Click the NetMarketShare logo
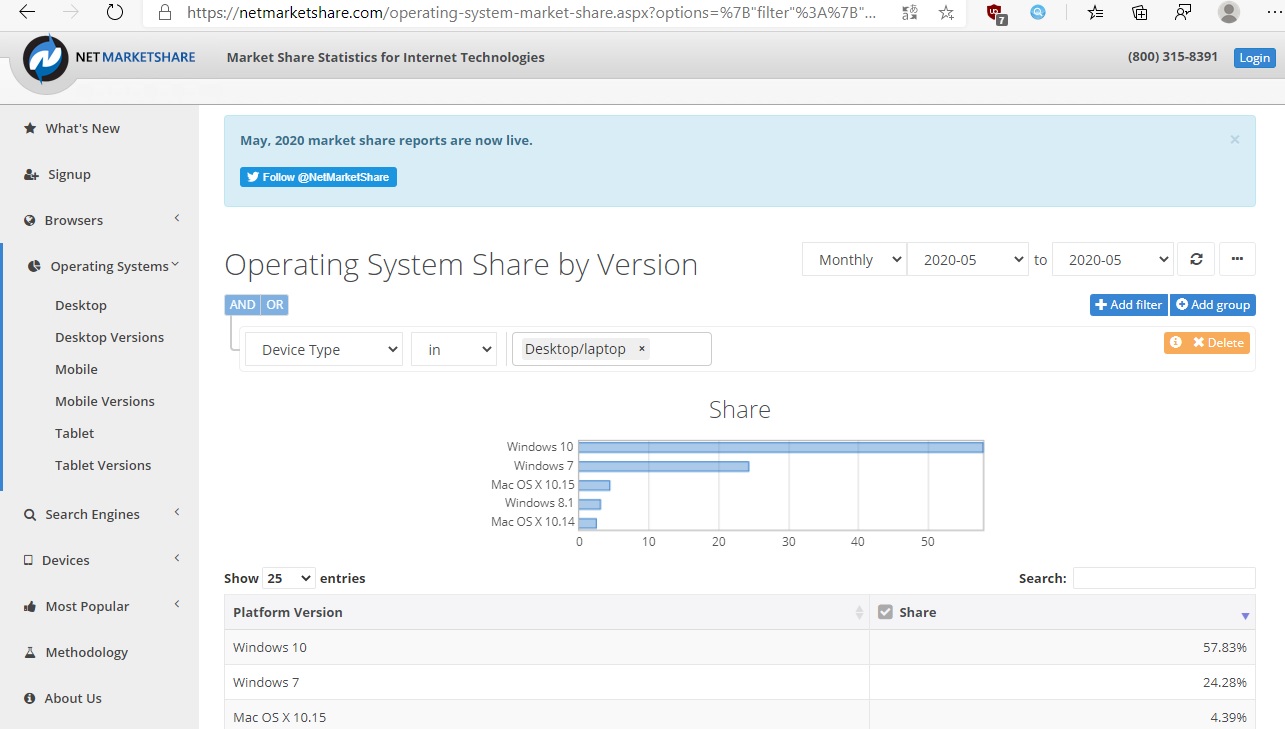The height and width of the screenshot is (729, 1285). 110,58
